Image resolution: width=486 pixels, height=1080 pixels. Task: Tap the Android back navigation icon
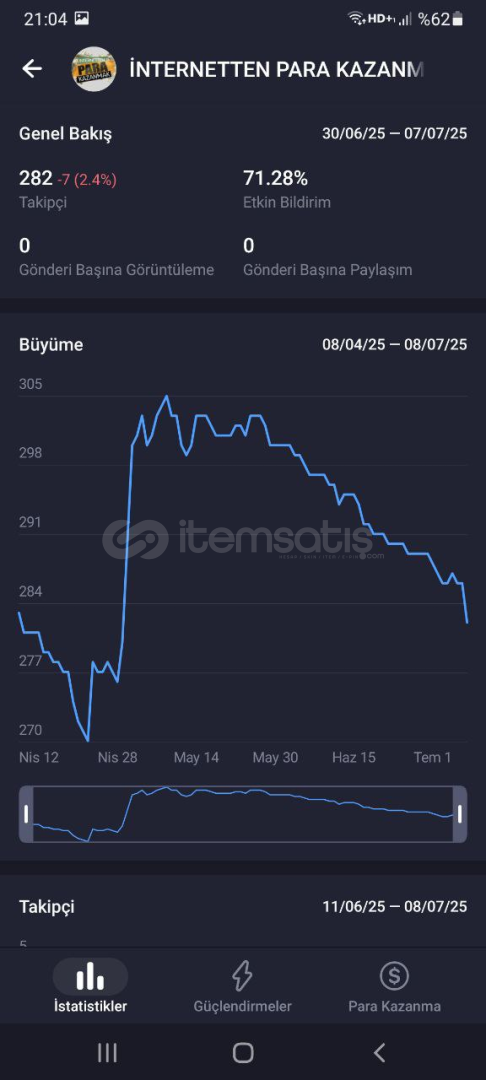point(379,1052)
